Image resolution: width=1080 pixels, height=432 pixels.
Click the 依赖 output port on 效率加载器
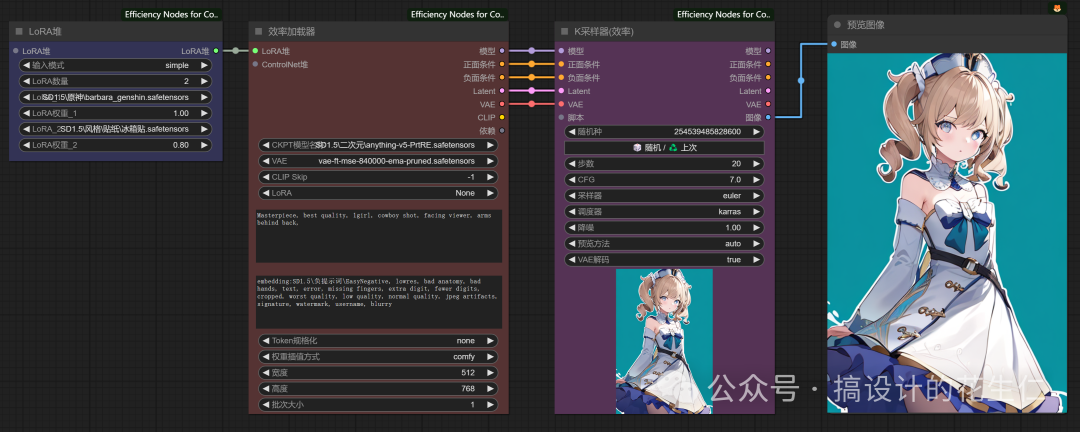click(502, 130)
